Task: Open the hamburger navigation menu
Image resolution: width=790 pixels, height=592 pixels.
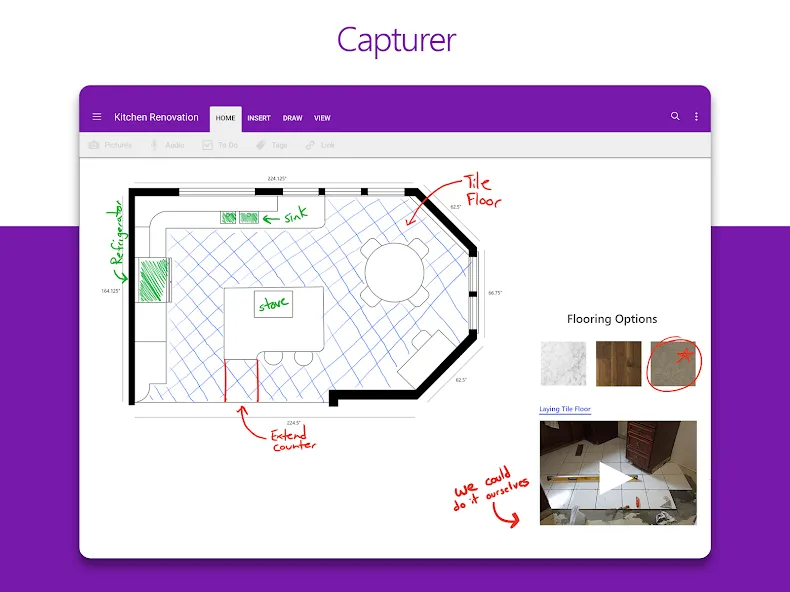Action: tap(97, 117)
